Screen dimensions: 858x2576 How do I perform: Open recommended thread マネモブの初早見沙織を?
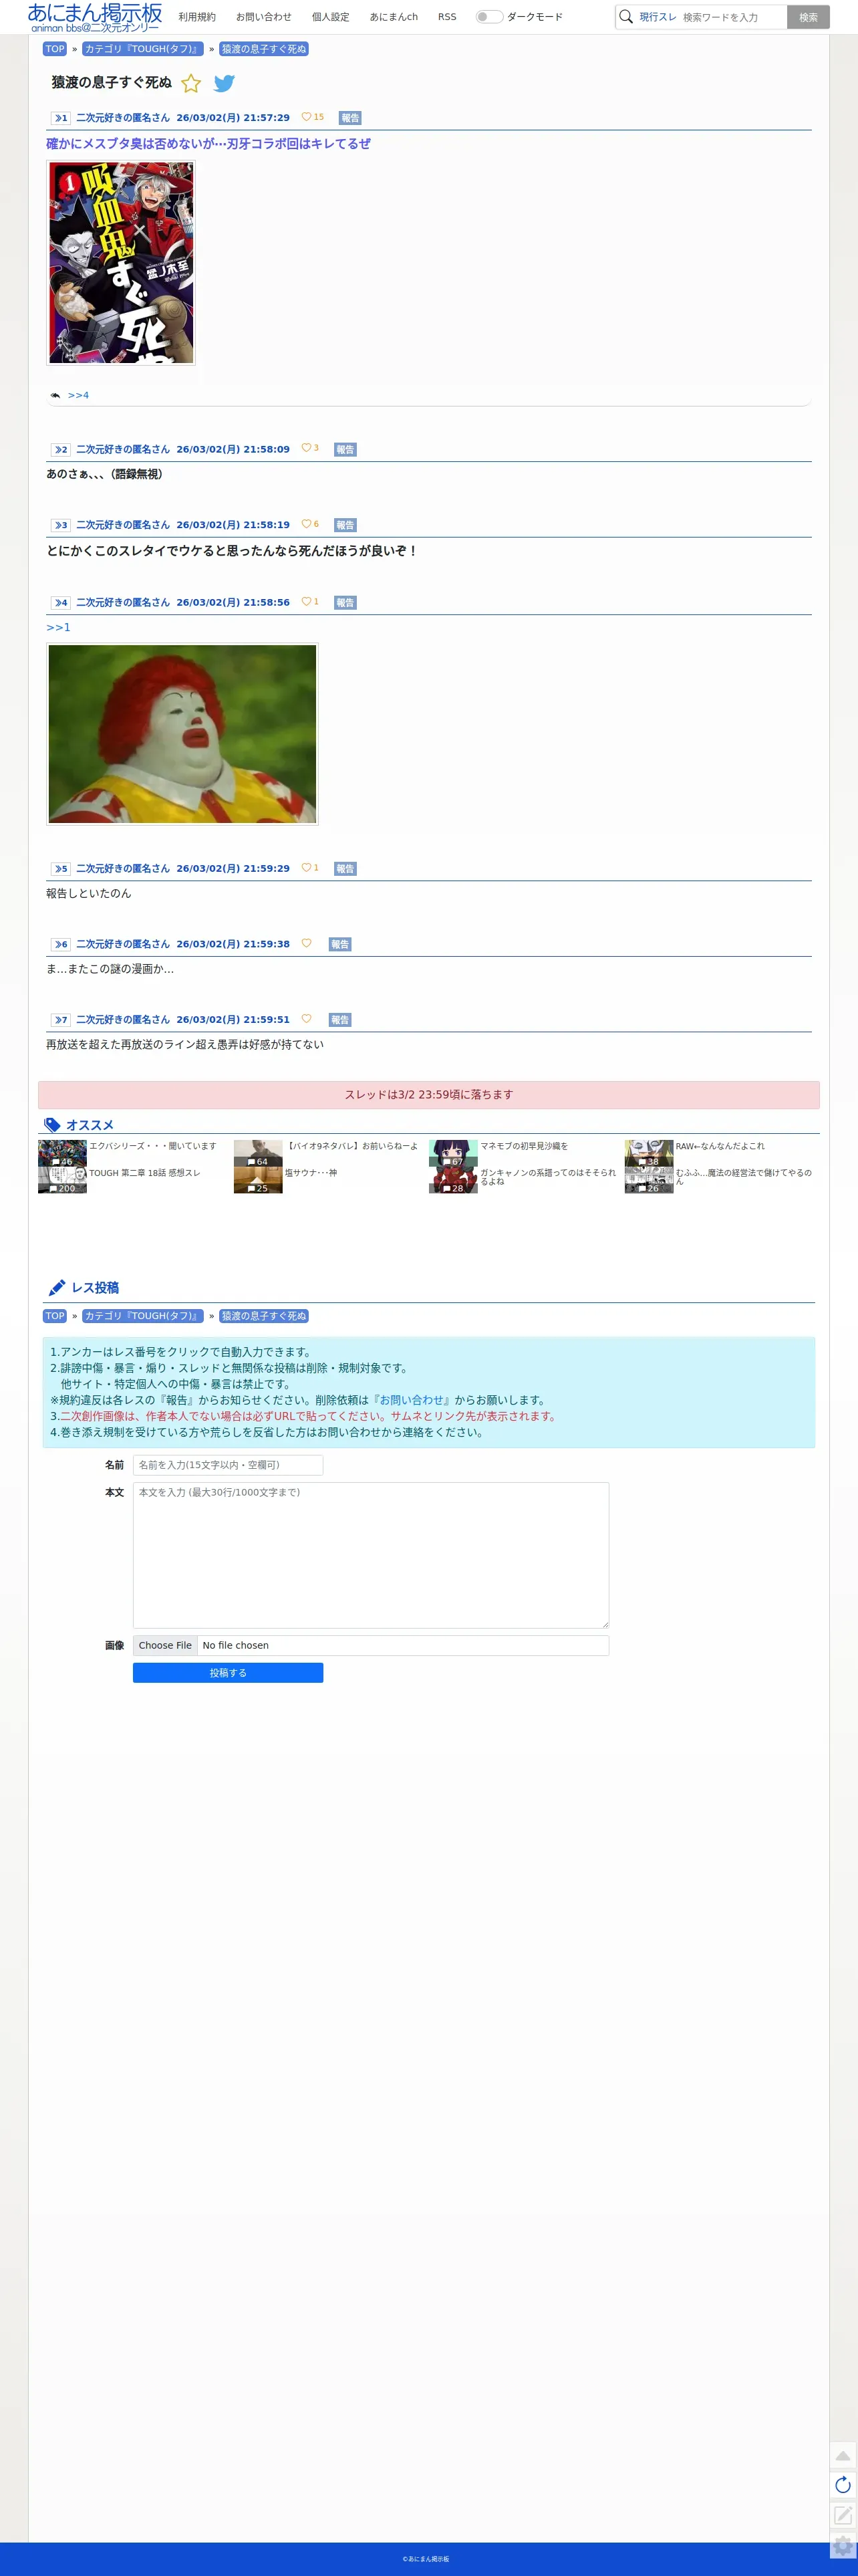[524, 1146]
